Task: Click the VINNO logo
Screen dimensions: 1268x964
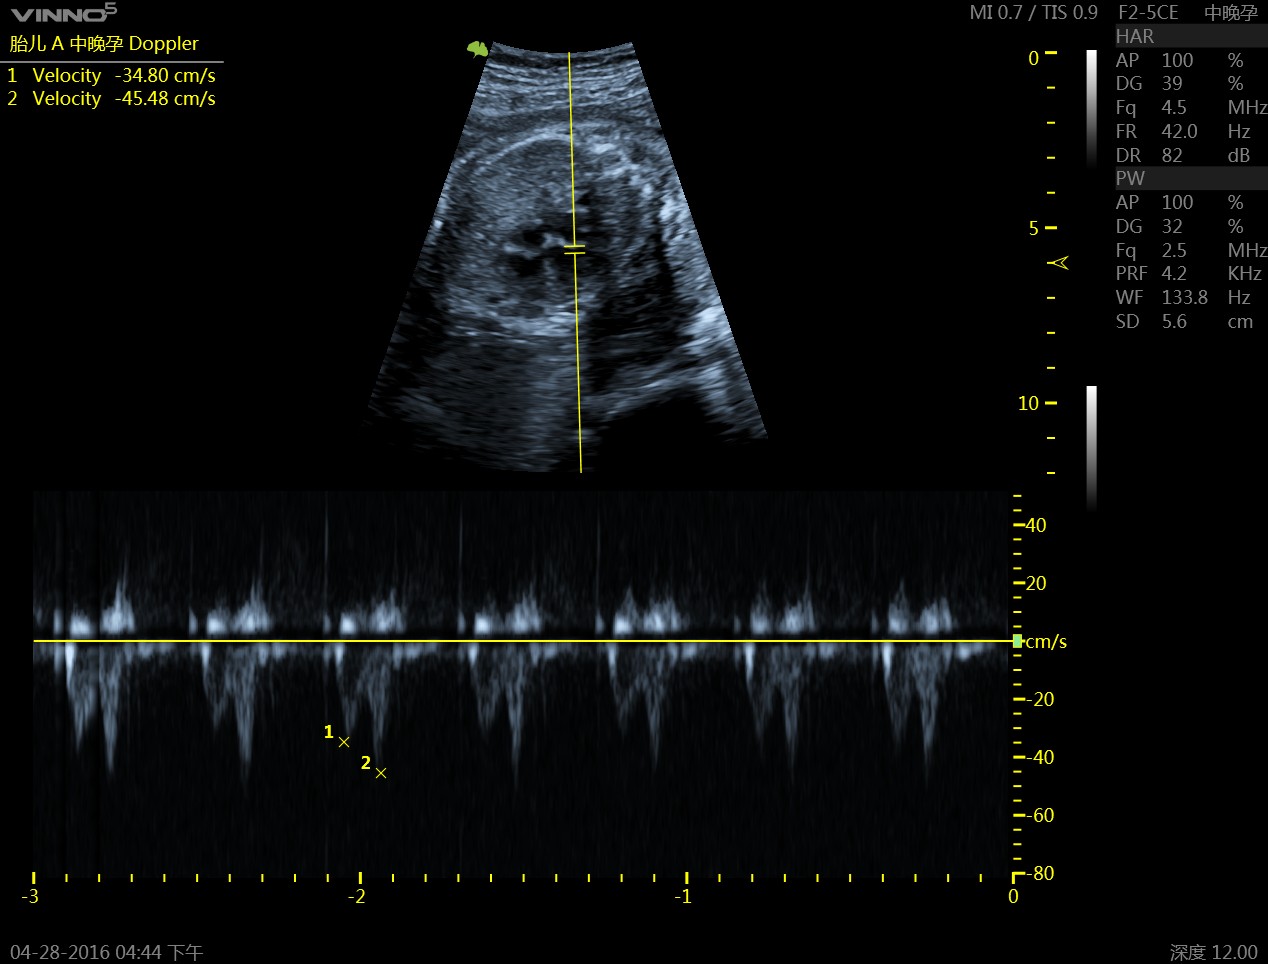Action: click(63, 14)
